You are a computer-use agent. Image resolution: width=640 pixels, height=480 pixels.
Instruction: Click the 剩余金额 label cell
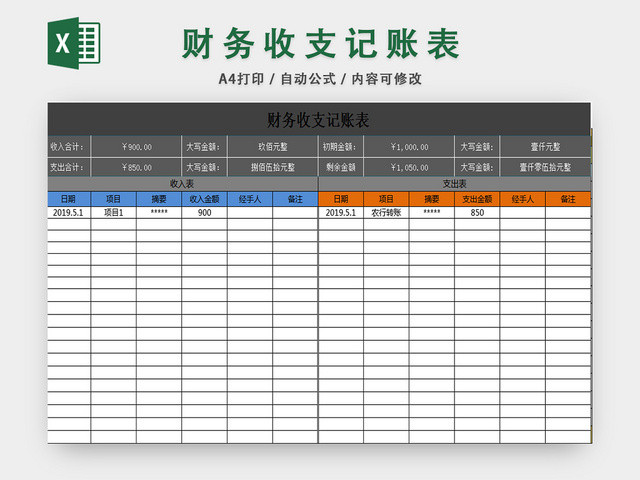coord(341,167)
